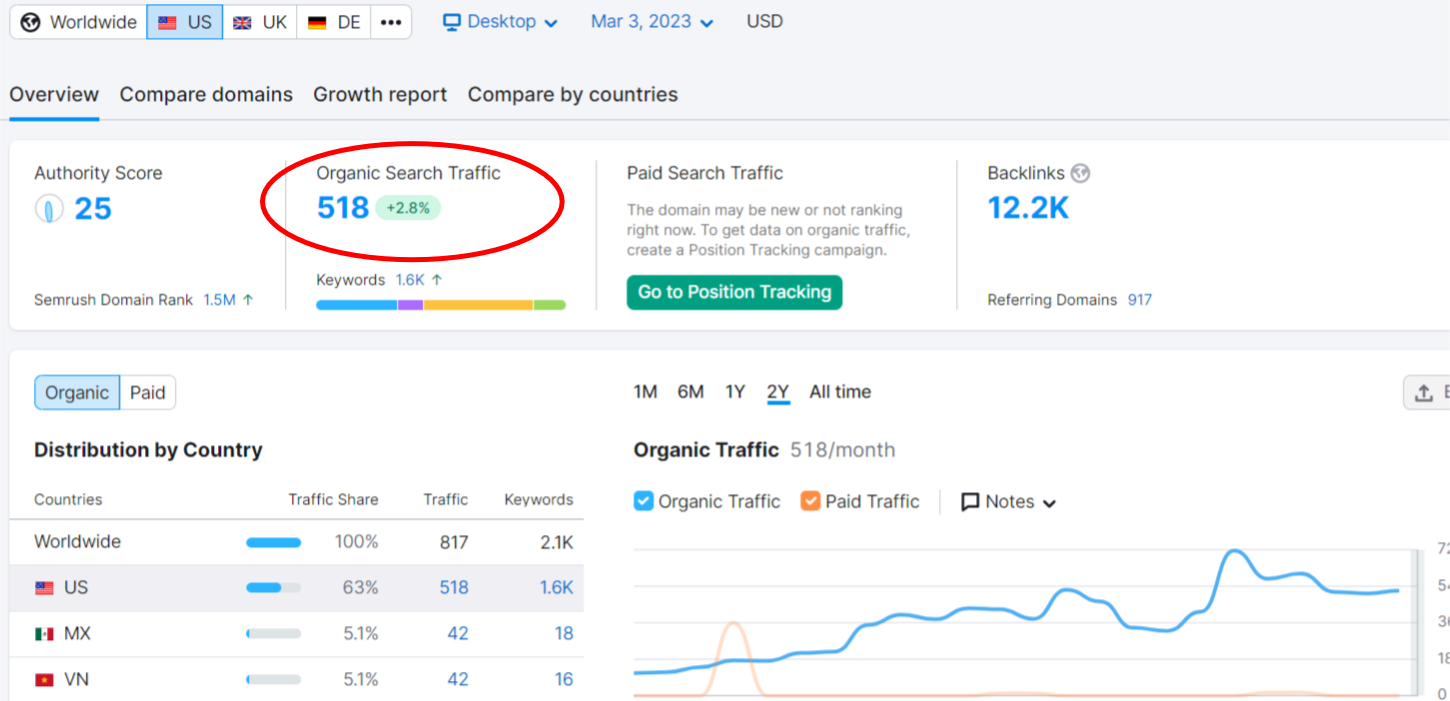Open US keywords value 1.6K

click(556, 588)
